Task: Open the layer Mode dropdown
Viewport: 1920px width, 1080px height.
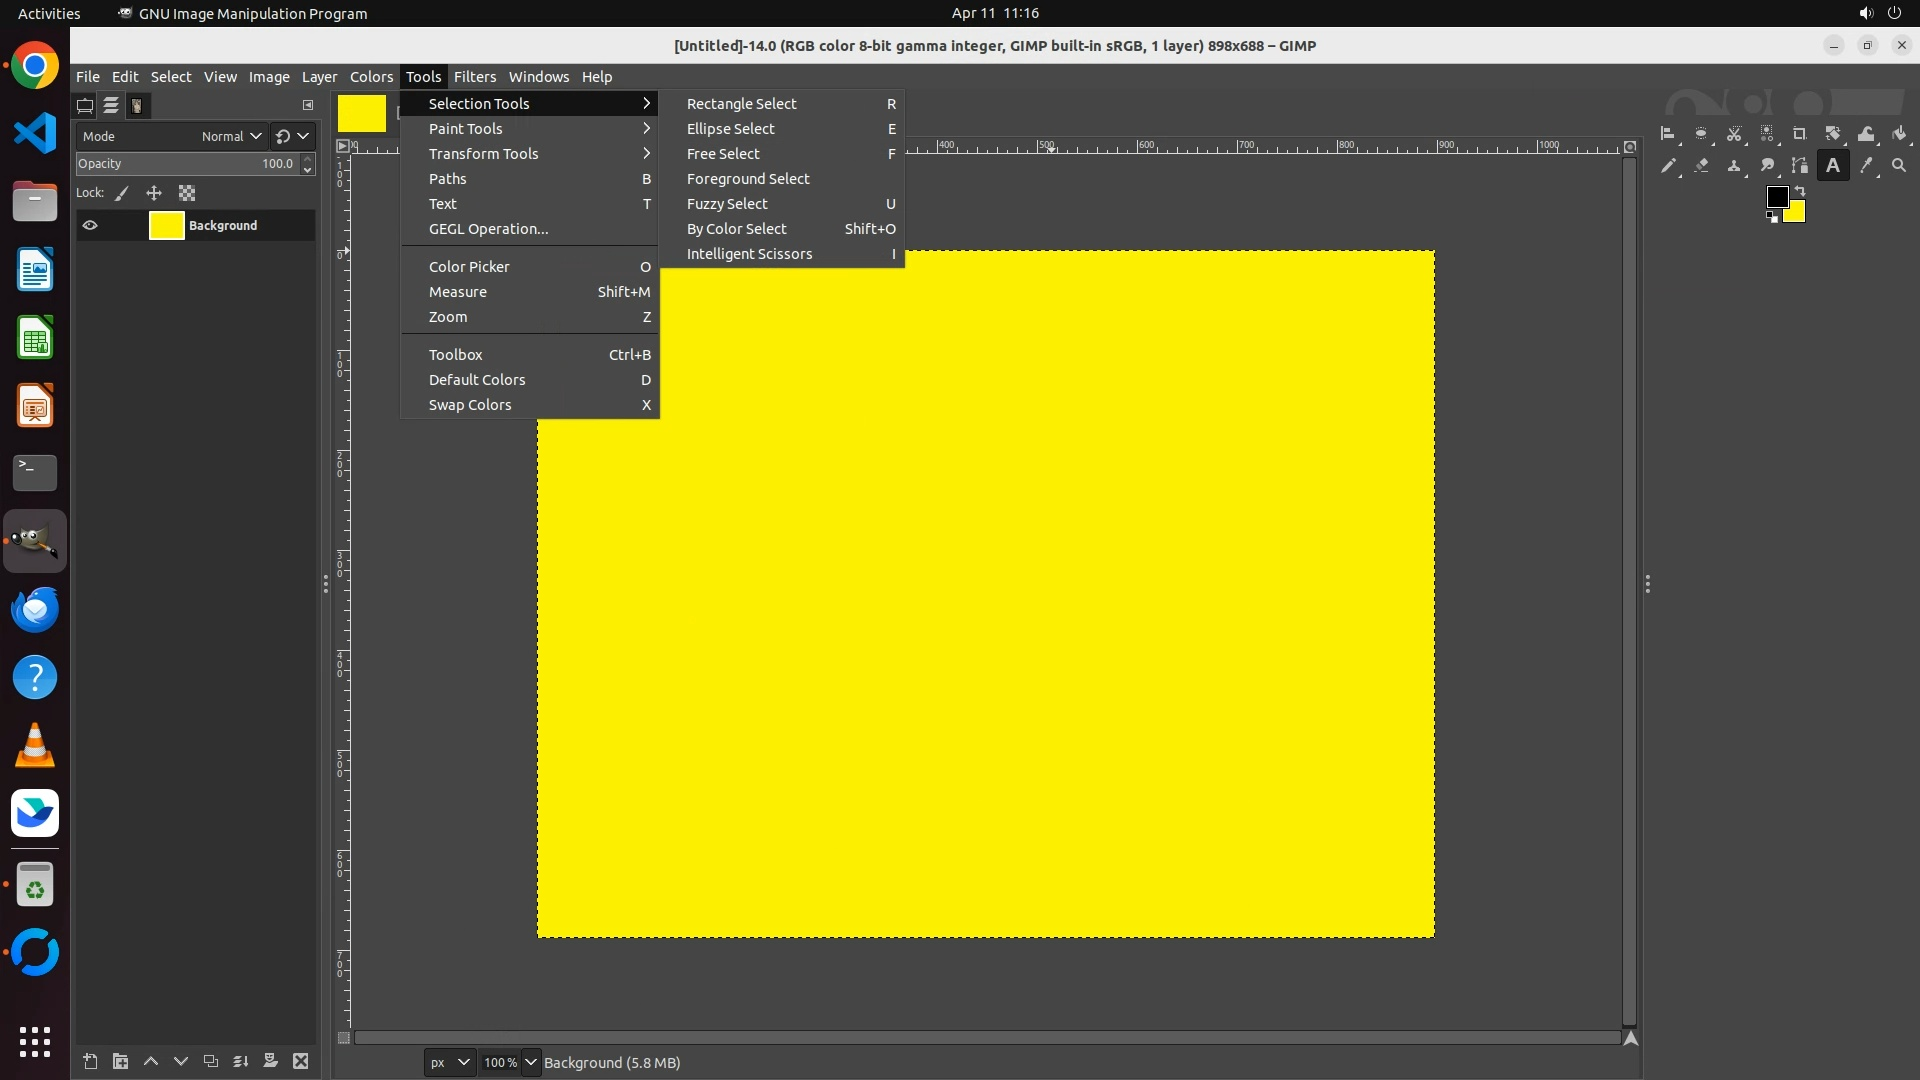Action: tap(230, 136)
